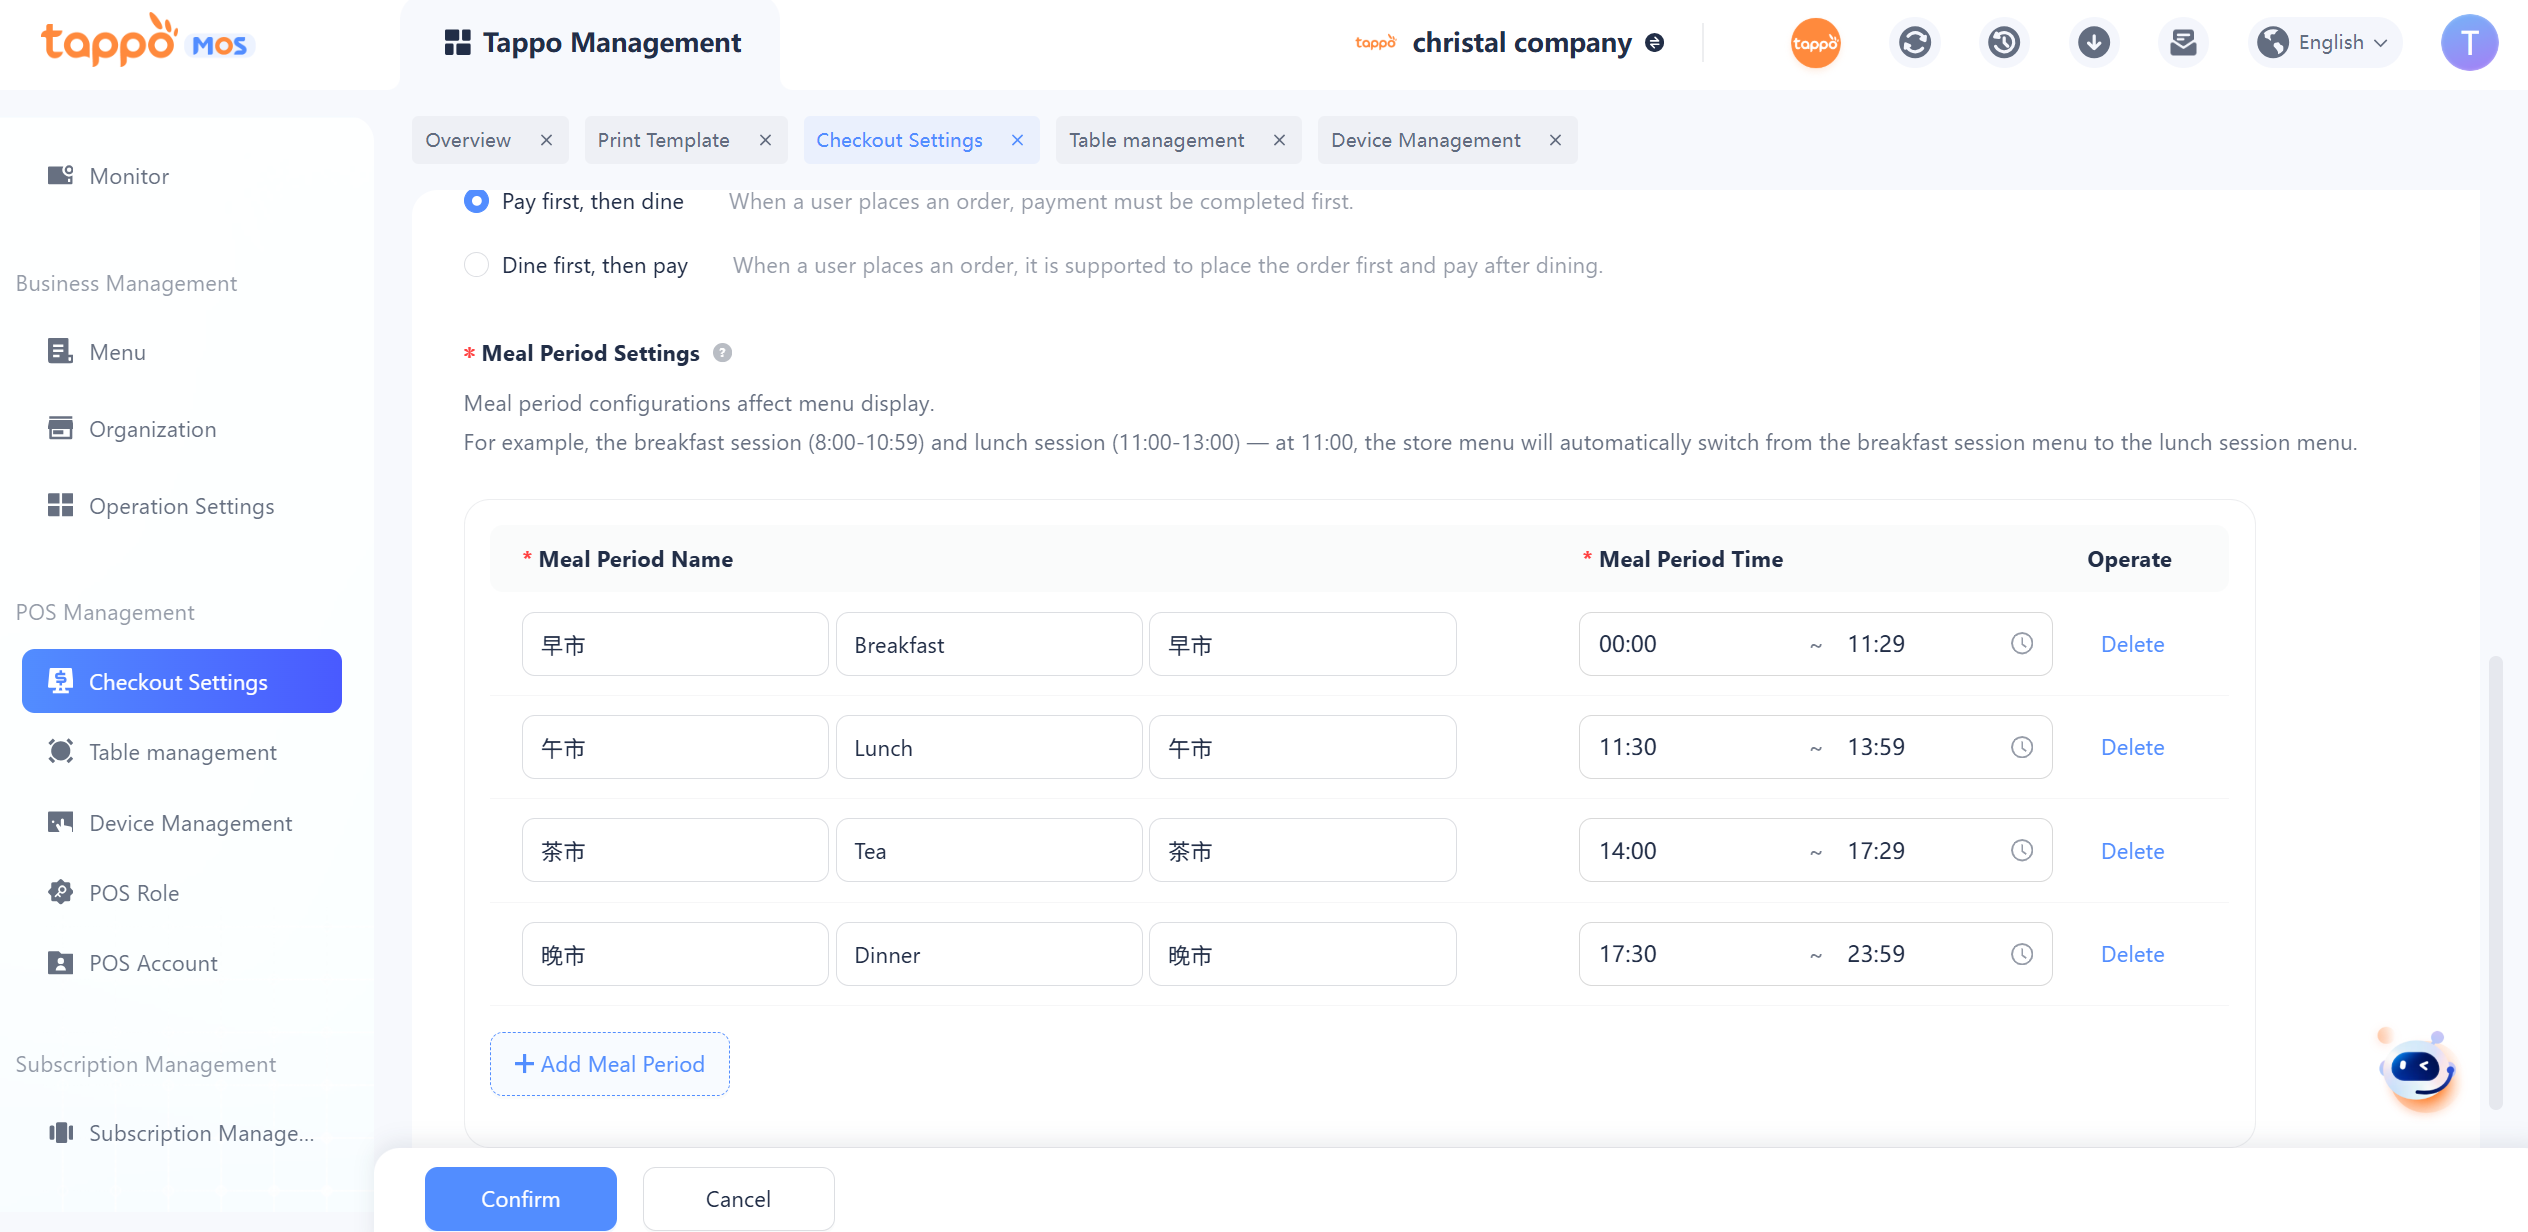Viewport: 2528px width, 1232px height.
Task: Open the history clock icon in header
Action: [x=2003, y=43]
